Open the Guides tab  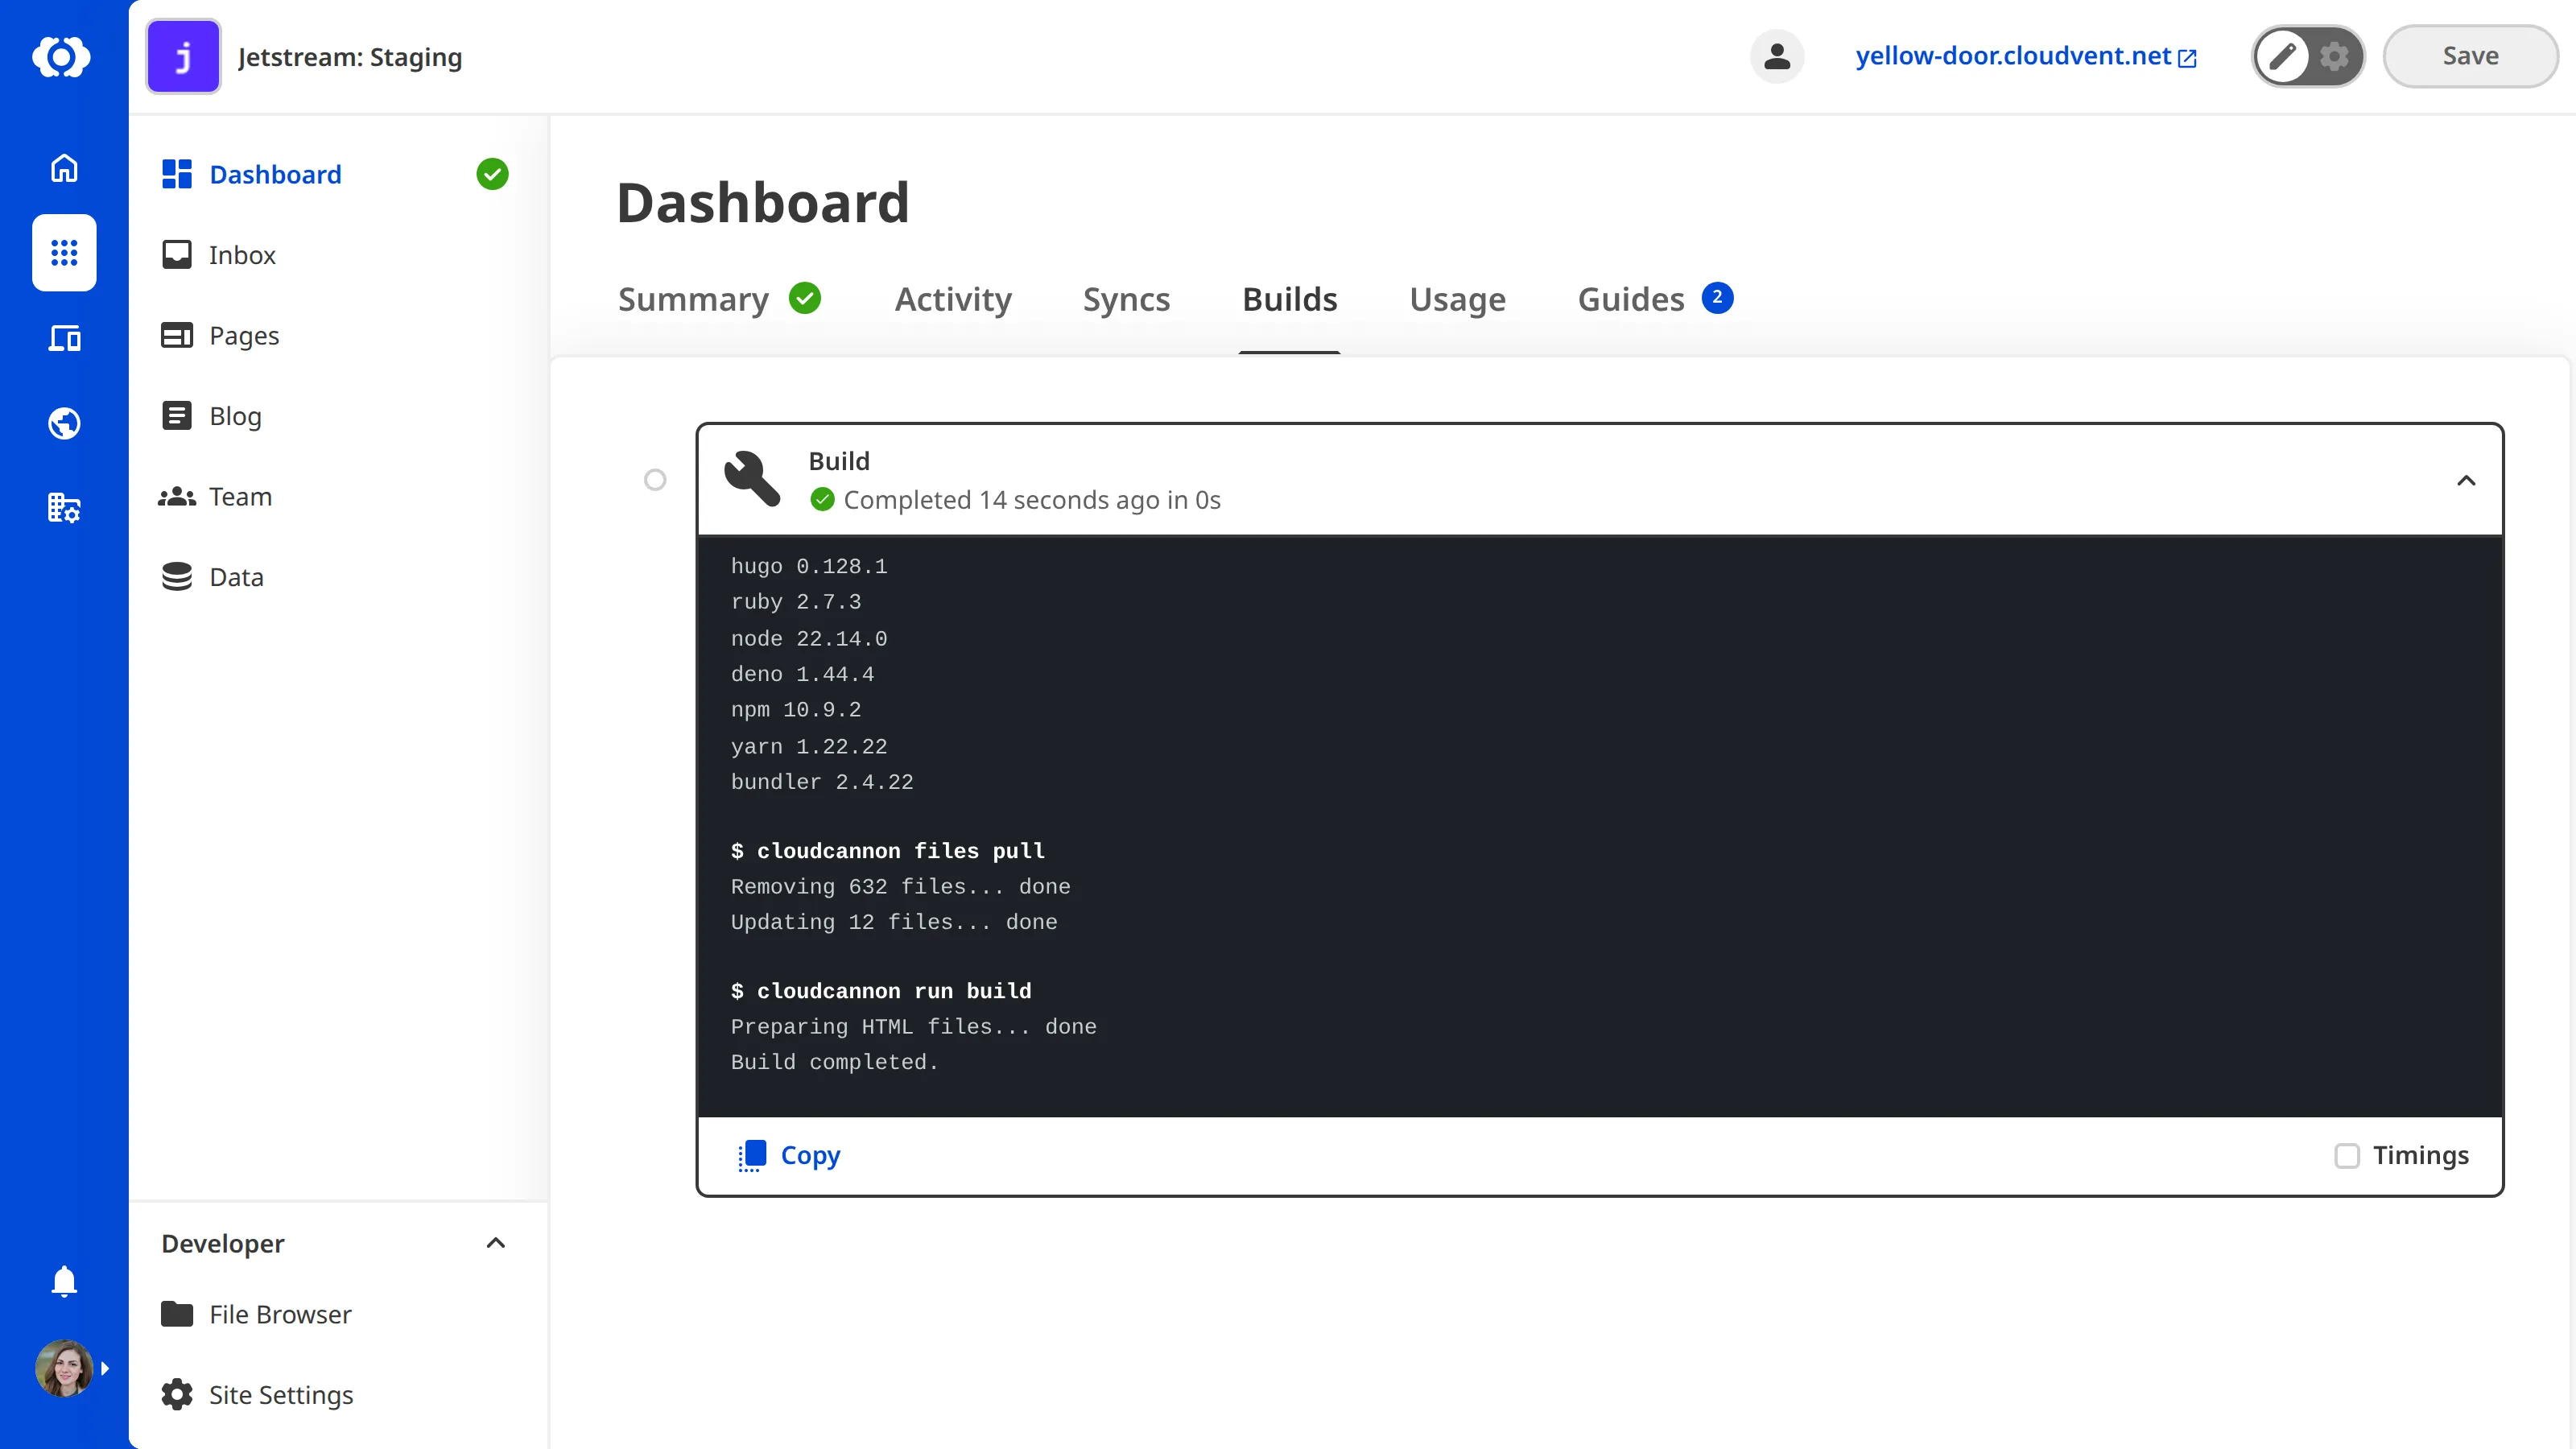(x=1630, y=299)
